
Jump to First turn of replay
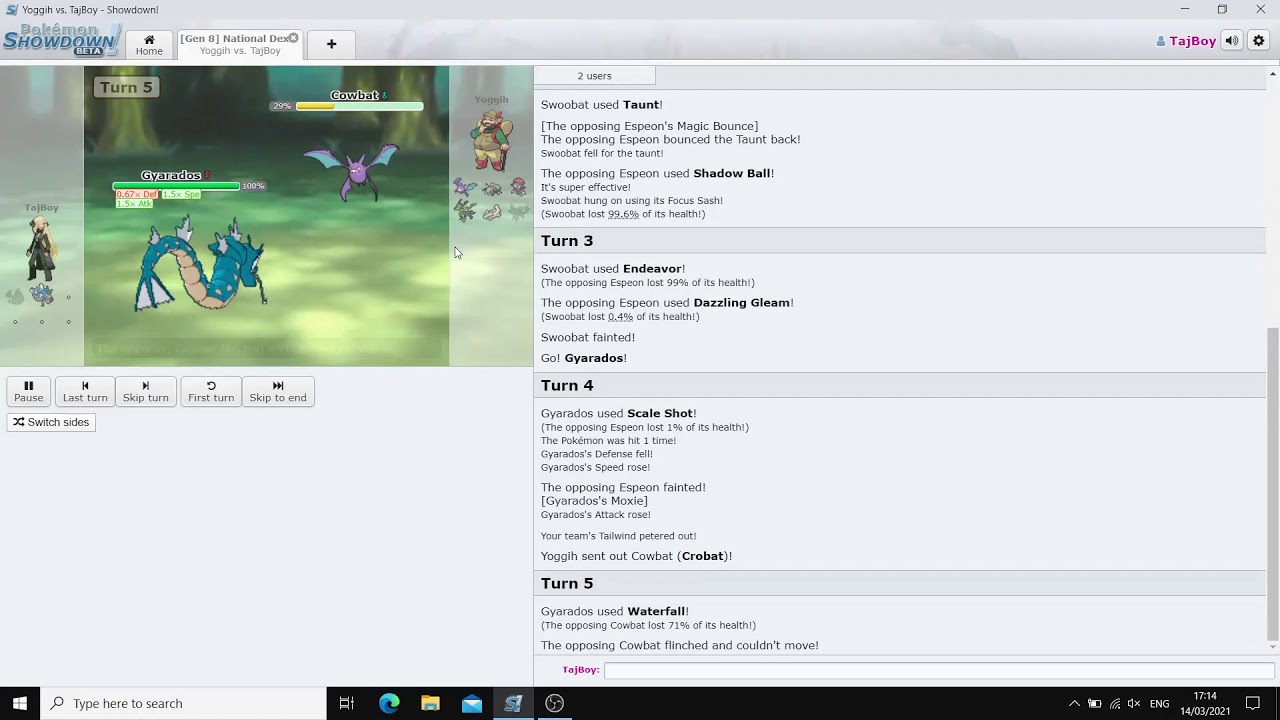click(211, 391)
